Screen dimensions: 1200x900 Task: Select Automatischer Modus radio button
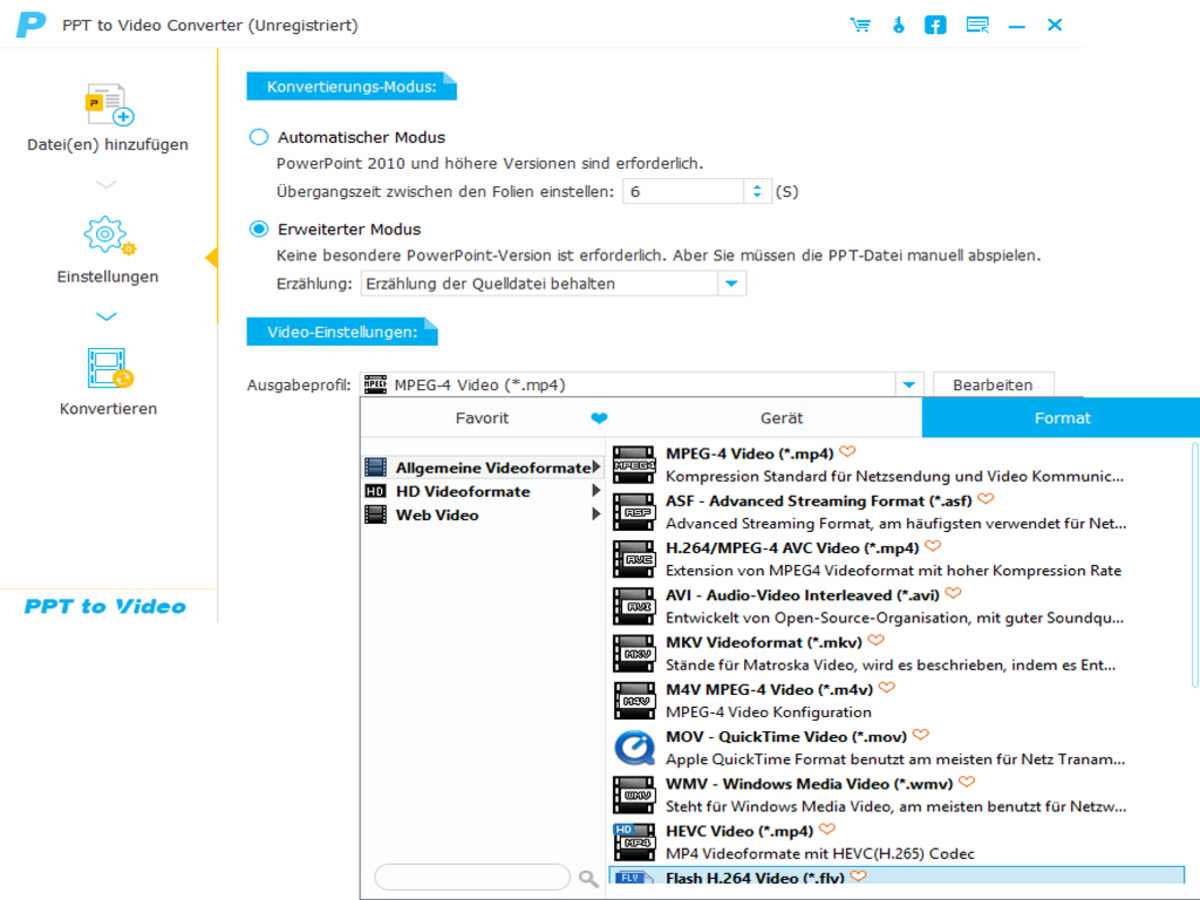point(259,137)
